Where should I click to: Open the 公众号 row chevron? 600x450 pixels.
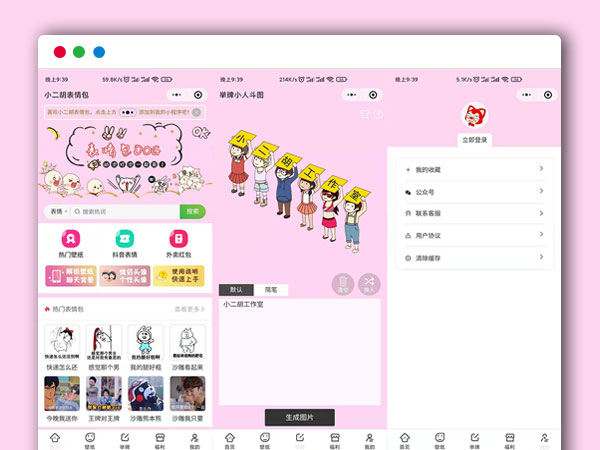point(541,191)
